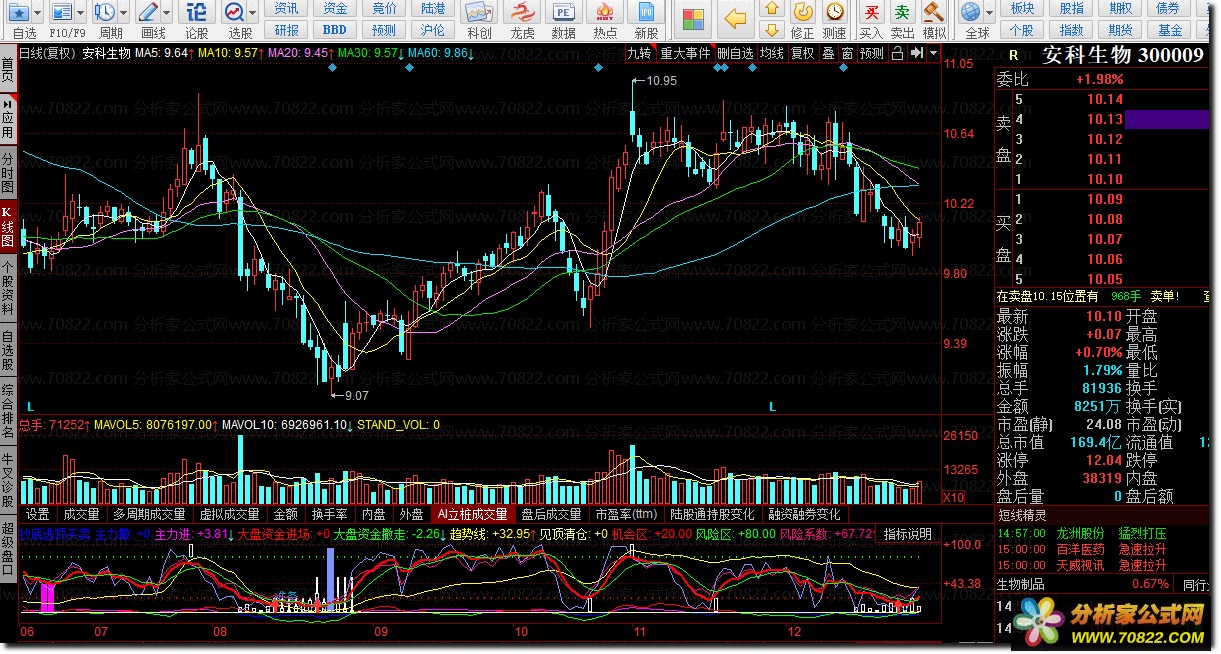Click the jump-to-end arrow icon on chart toolbar
This screenshot has width=1221, height=654.
(916, 53)
